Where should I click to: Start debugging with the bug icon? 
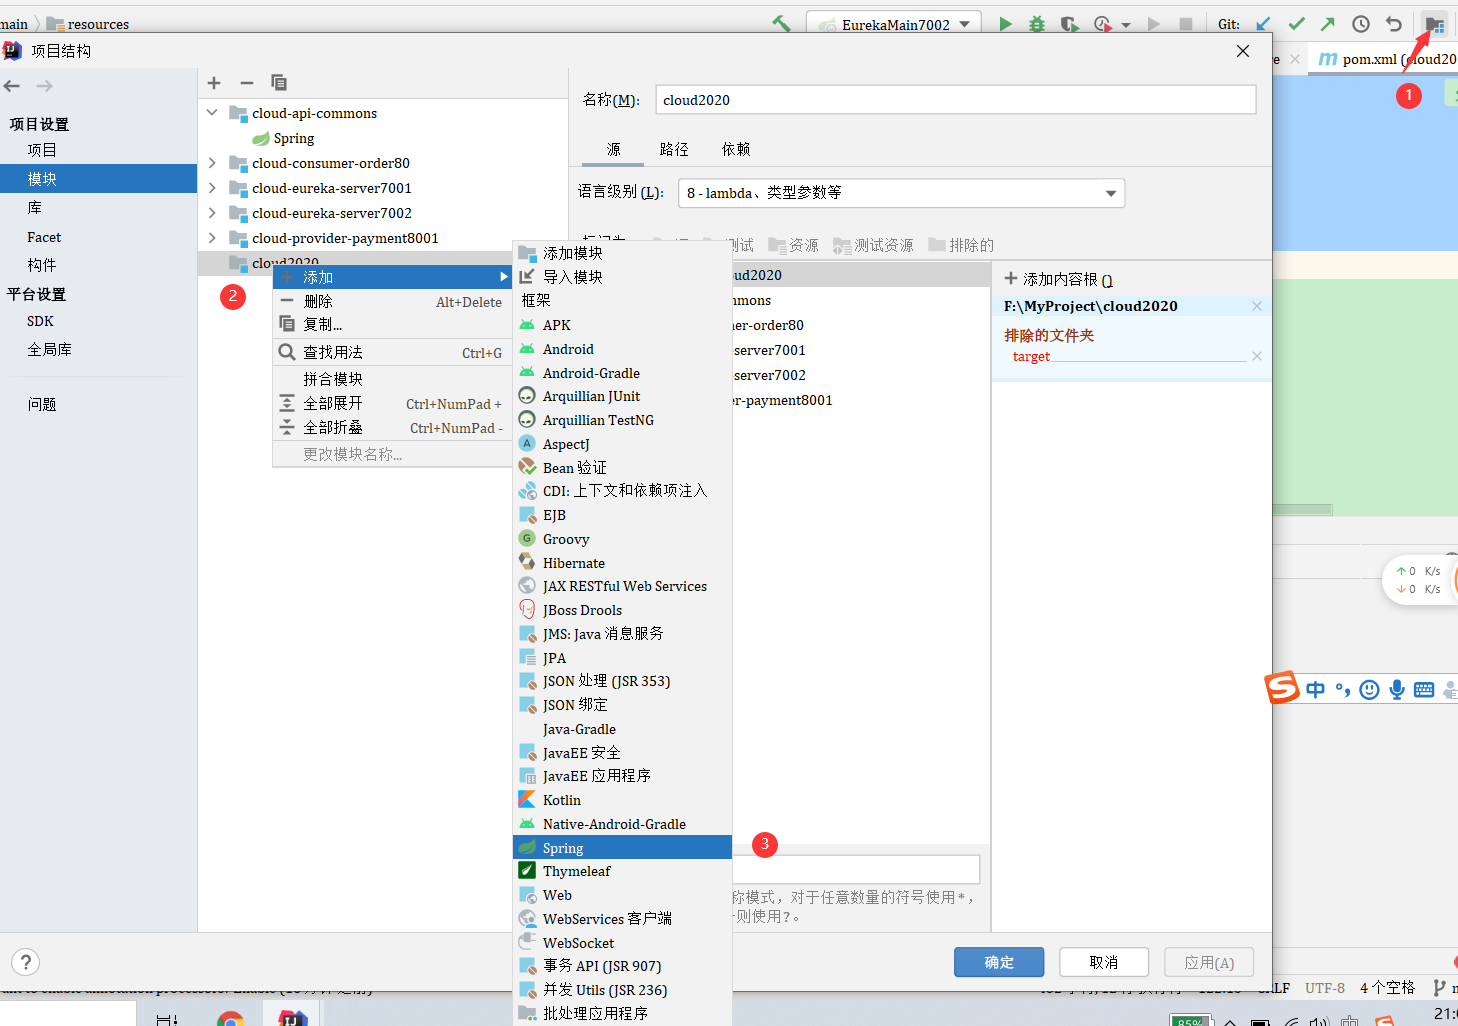[1037, 24]
